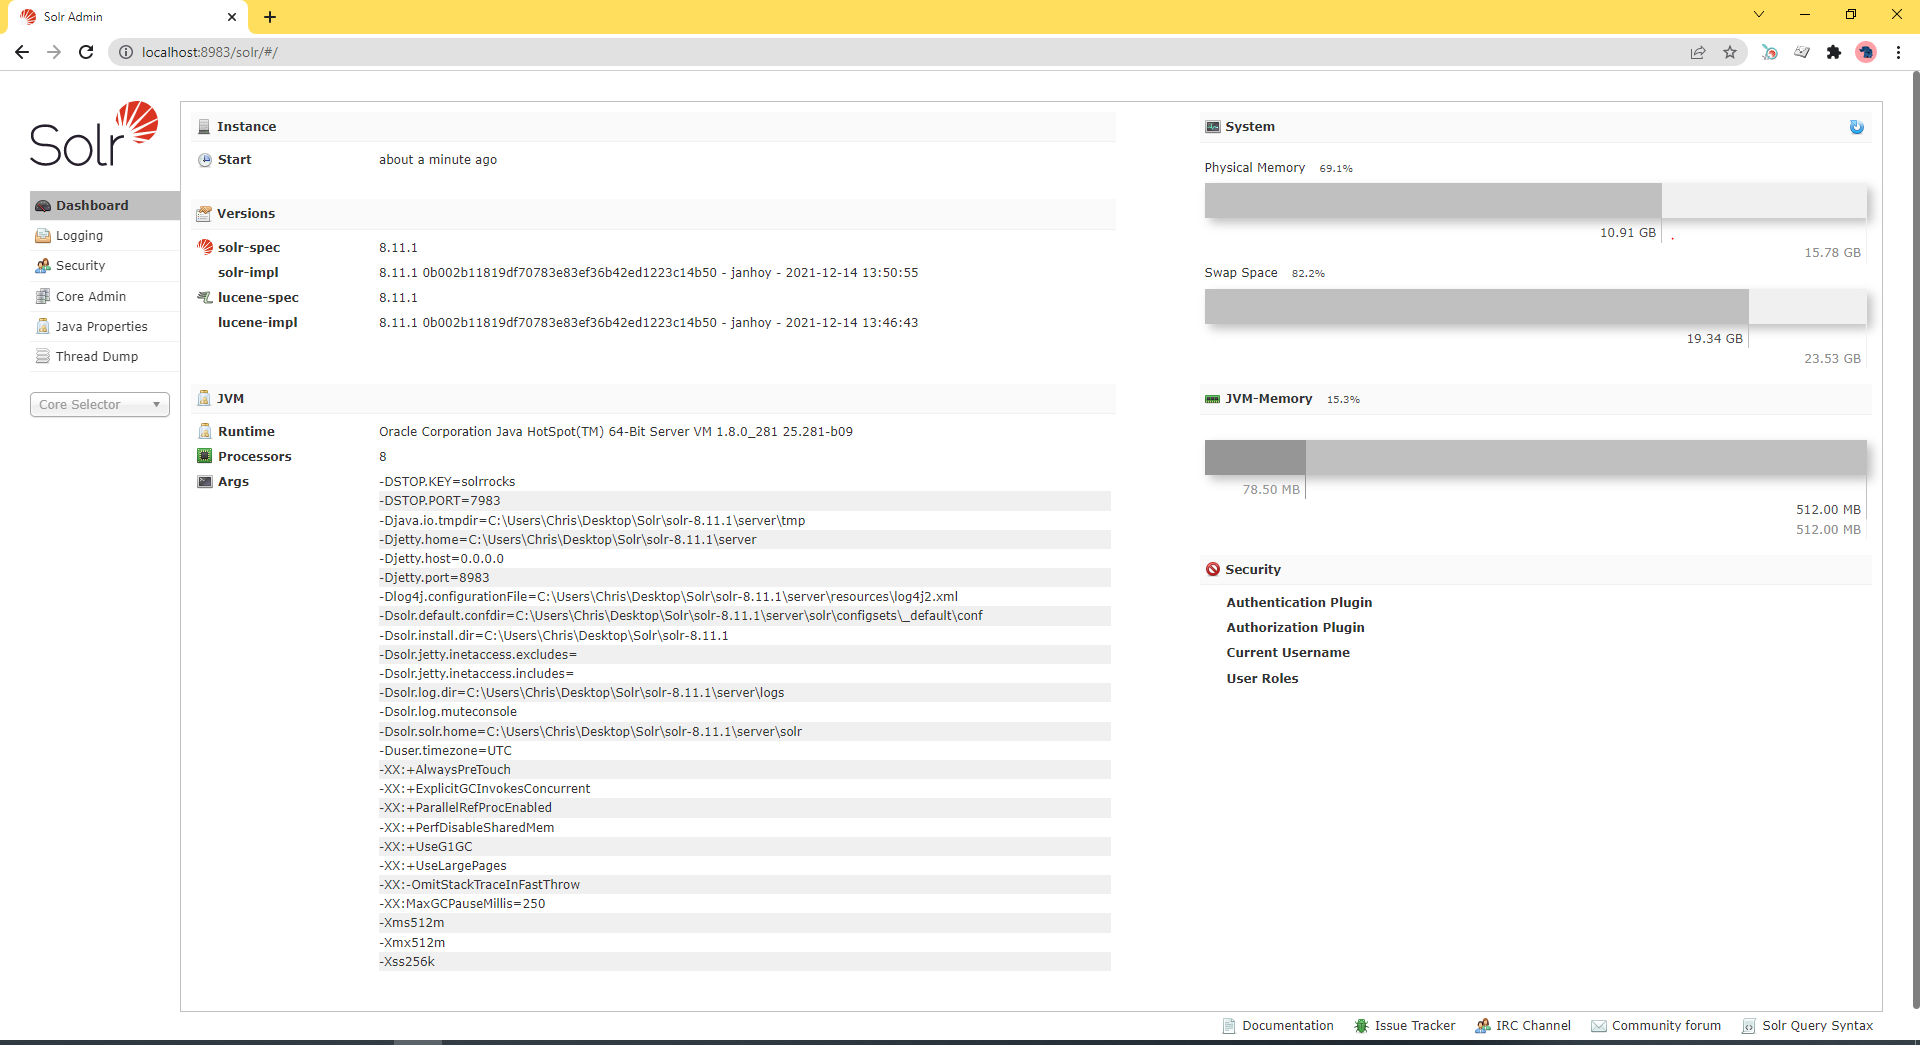Click the Java Properties icon in sidebar
This screenshot has width=1920, height=1045.
[43, 326]
